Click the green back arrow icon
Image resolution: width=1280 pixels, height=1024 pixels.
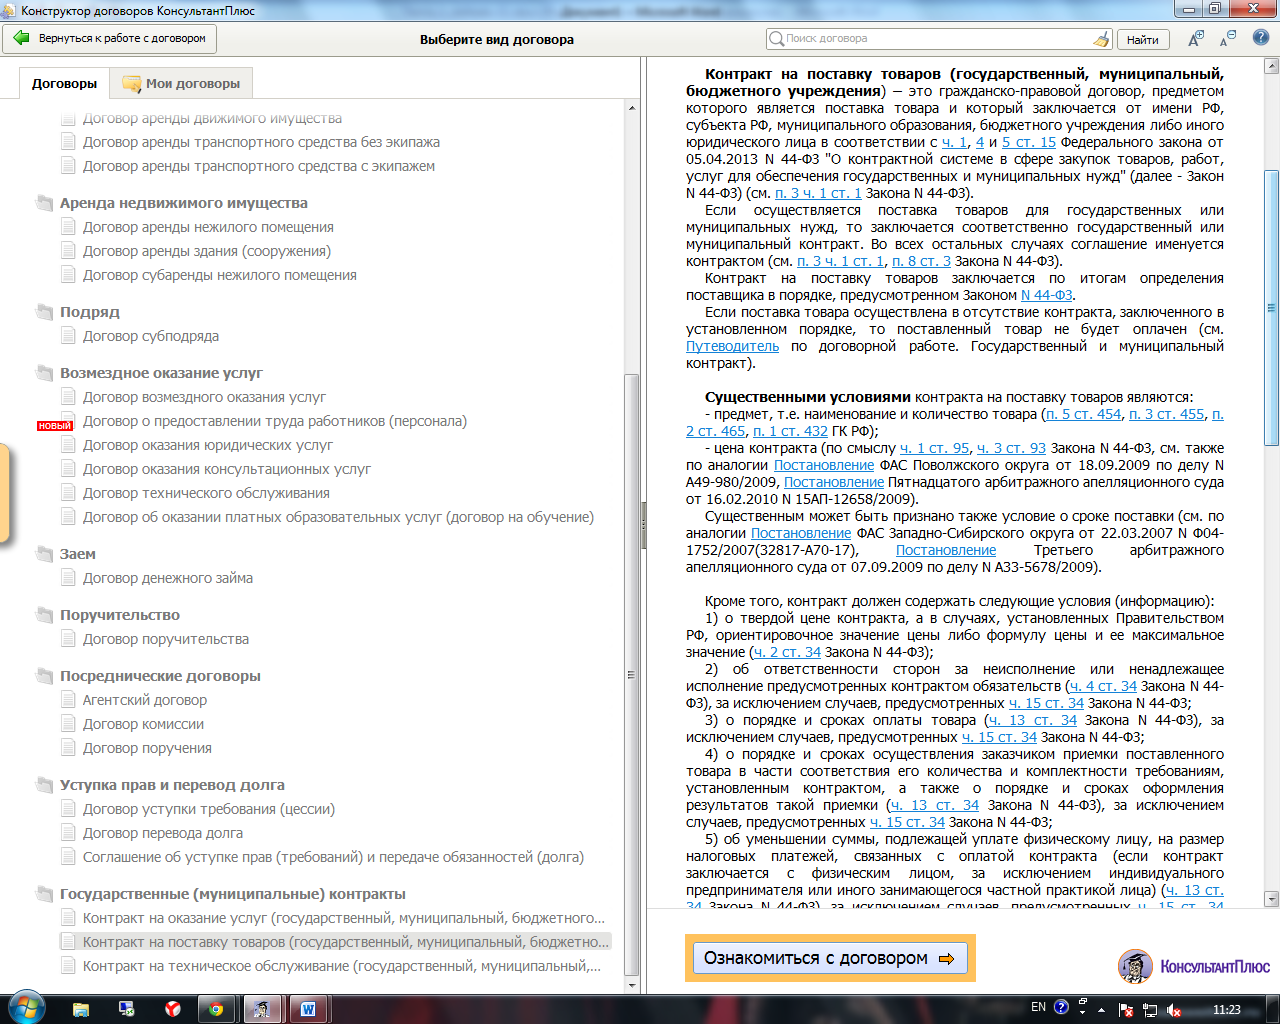click(21, 38)
